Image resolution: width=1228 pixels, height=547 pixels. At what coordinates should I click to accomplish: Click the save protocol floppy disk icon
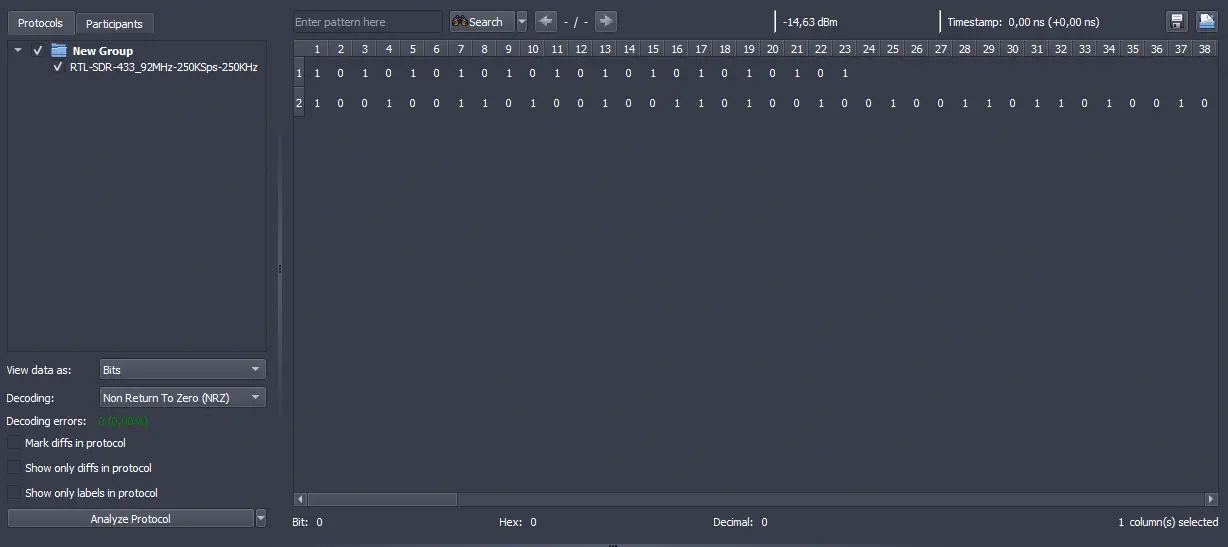coord(1177,22)
